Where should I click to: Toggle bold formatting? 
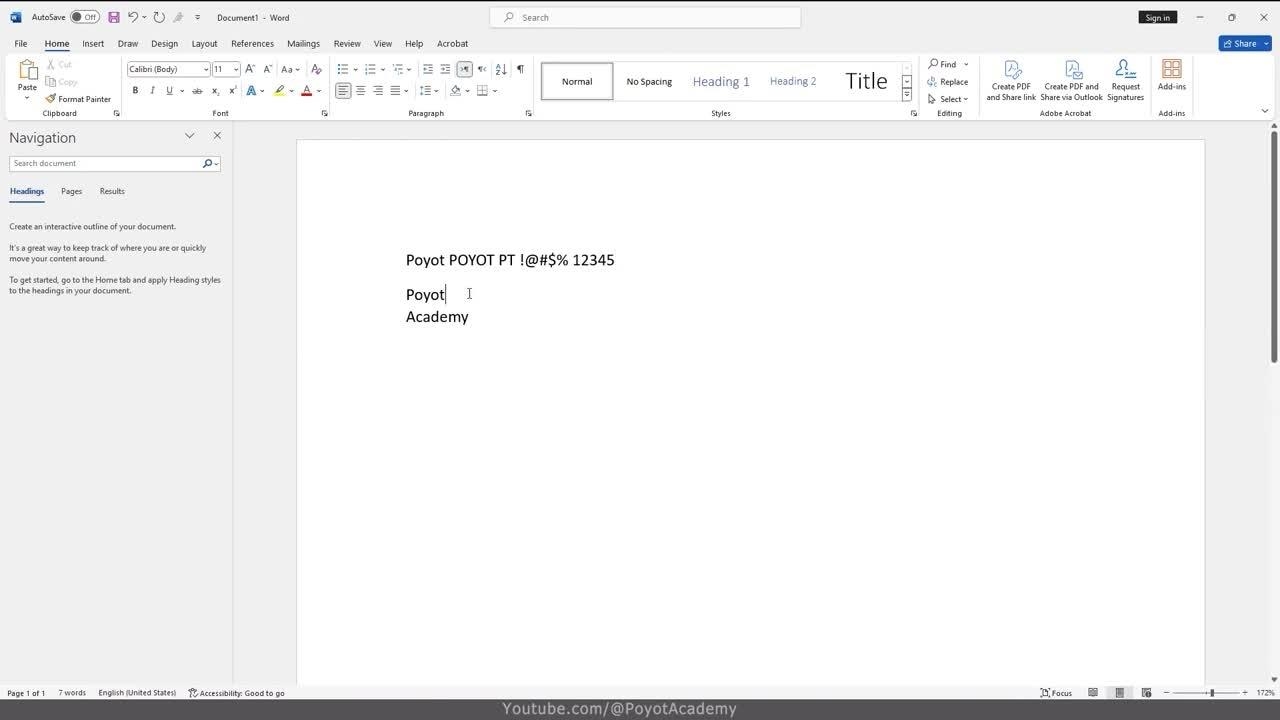(135, 91)
